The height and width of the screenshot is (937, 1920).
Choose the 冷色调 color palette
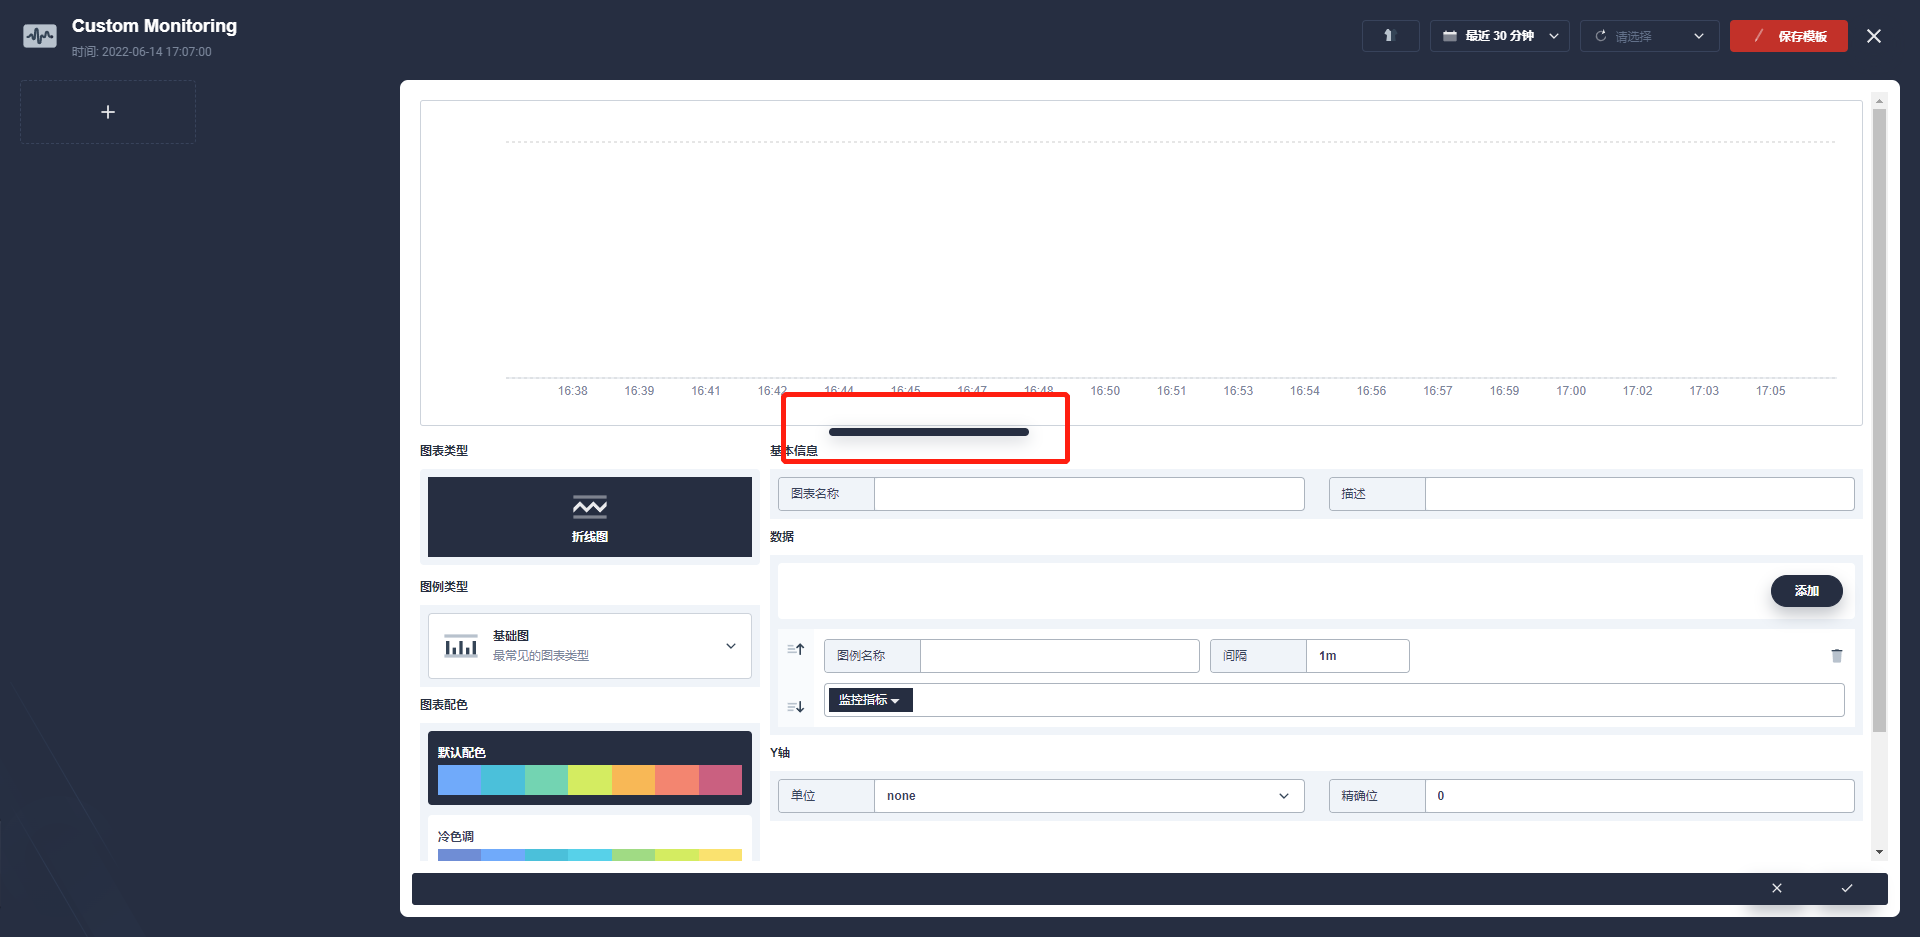point(590,840)
